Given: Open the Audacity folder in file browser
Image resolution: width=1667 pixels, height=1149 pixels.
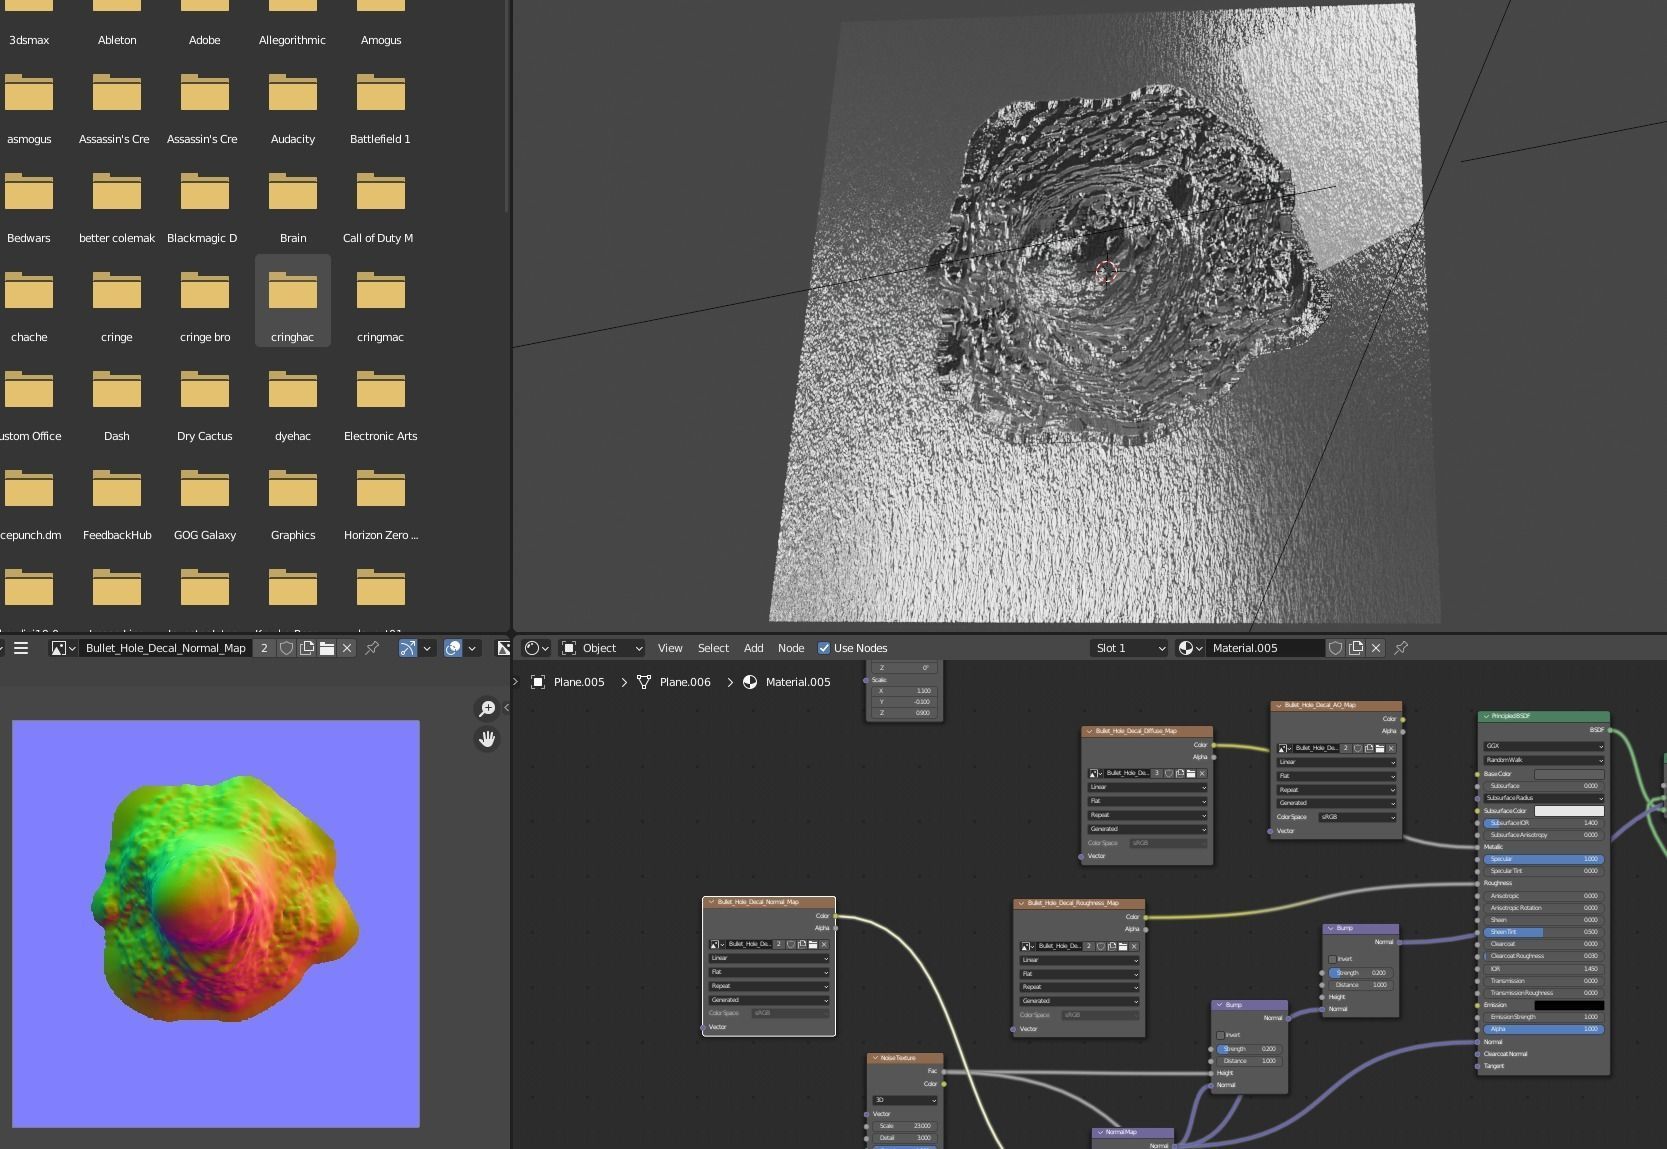Looking at the screenshot, I should coord(293,104).
